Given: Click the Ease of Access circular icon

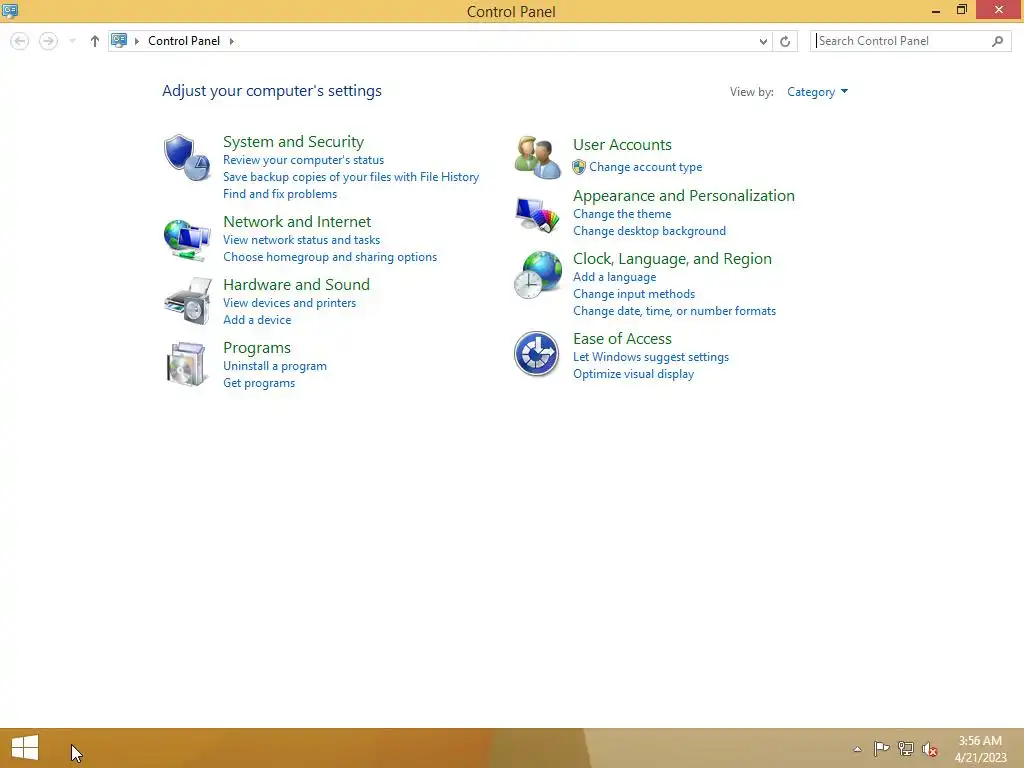Looking at the screenshot, I should coord(536,354).
